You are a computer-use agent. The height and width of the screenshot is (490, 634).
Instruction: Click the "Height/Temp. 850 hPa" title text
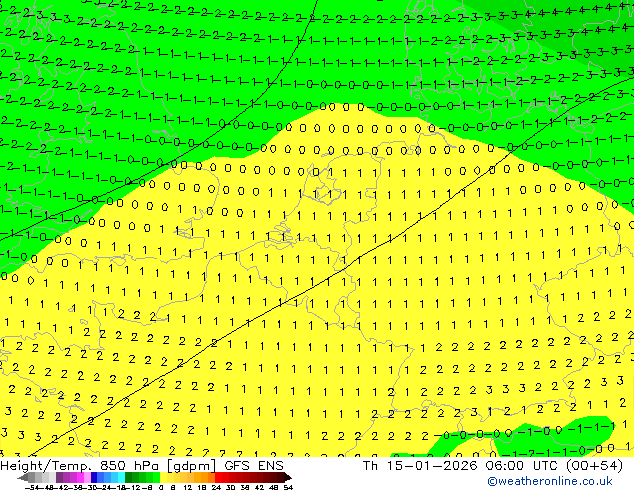80,466
